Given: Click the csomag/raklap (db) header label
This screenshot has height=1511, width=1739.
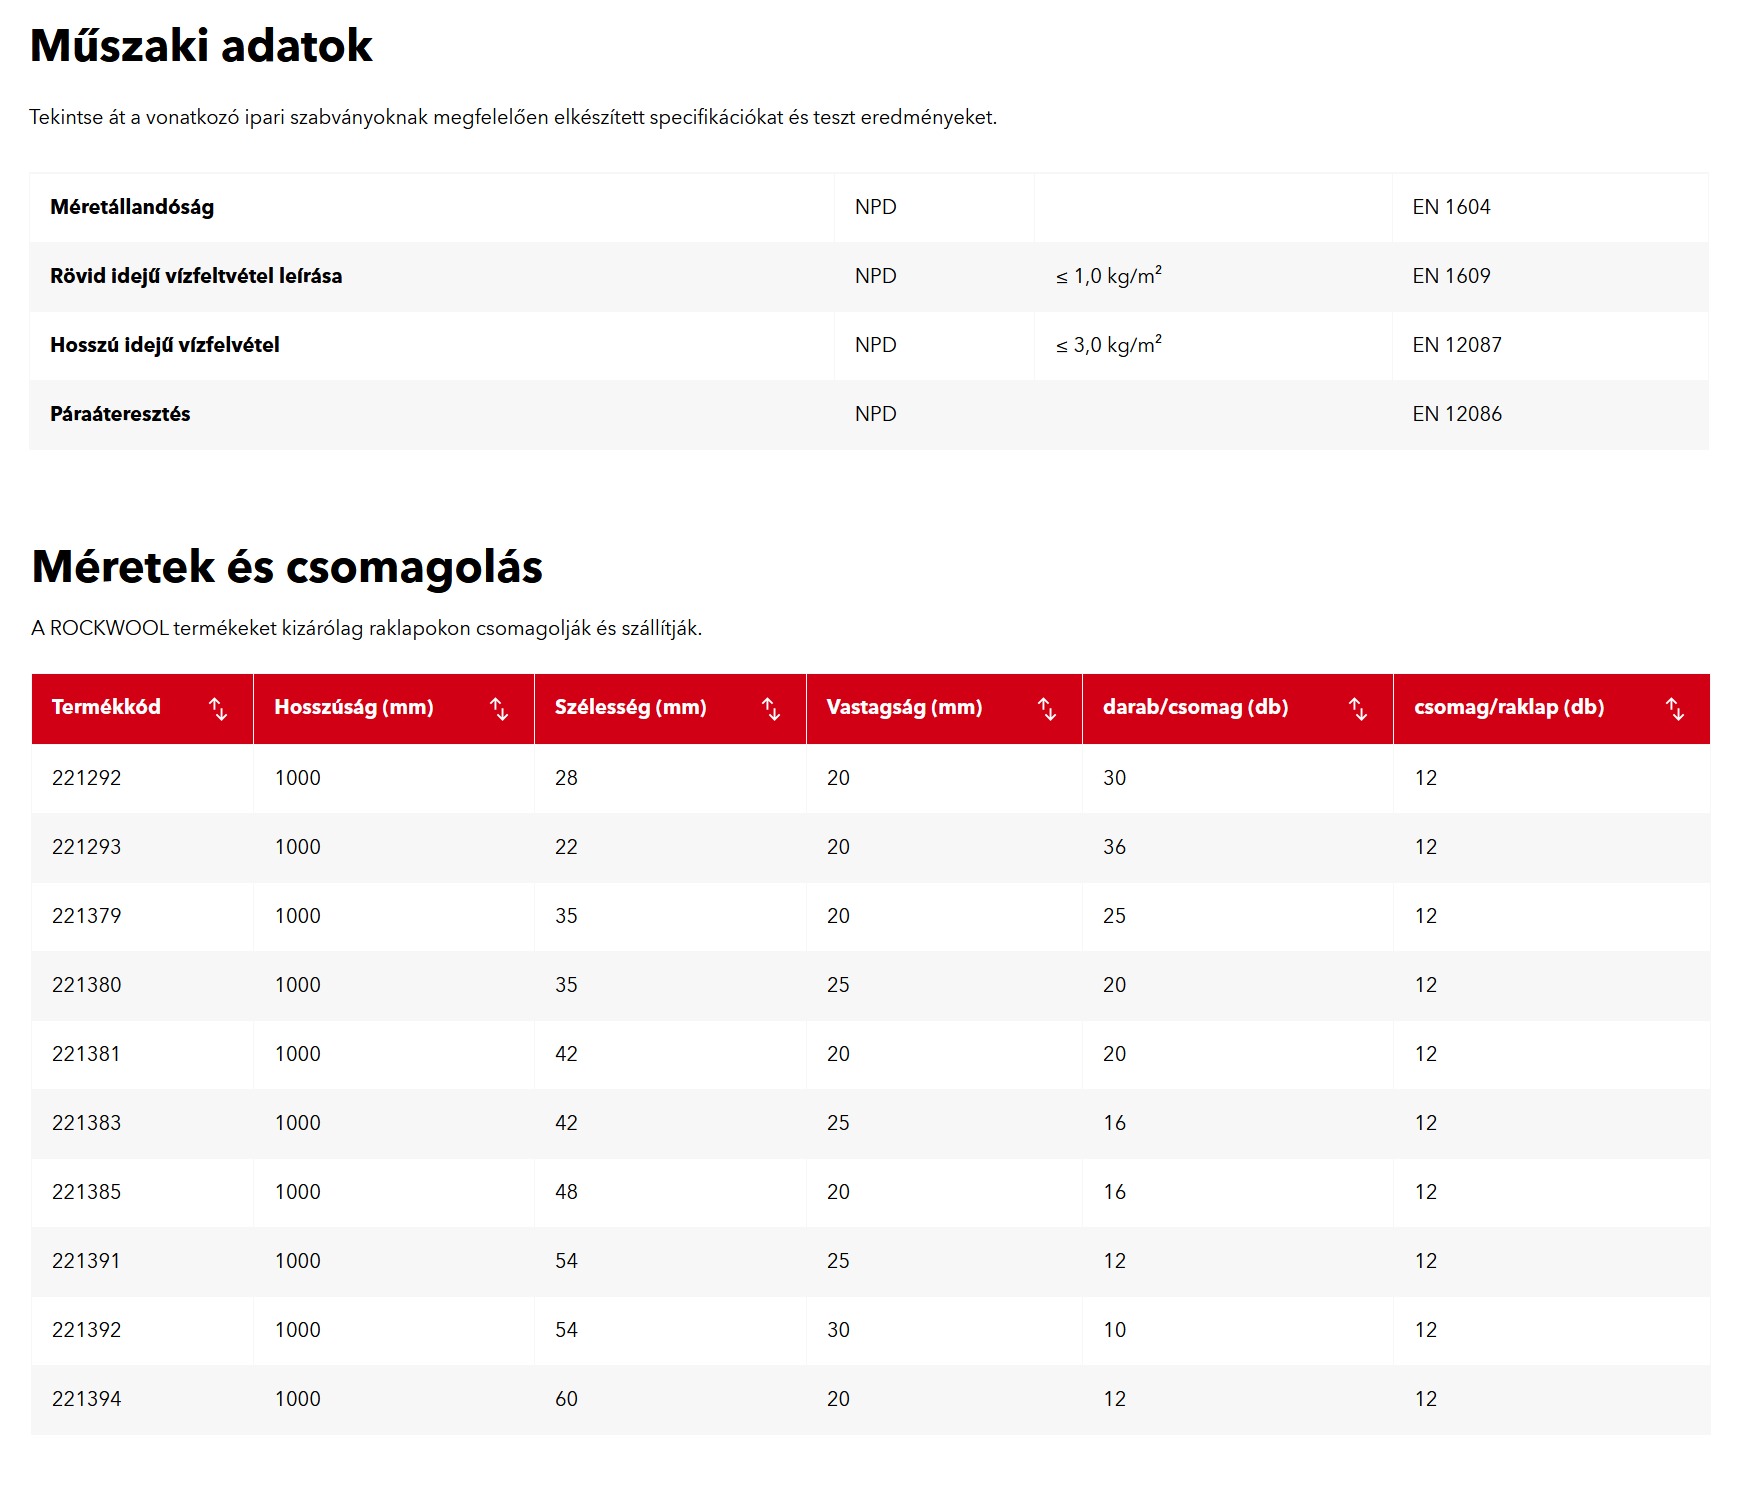Looking at the screenshot, I should pos(1508,707).
